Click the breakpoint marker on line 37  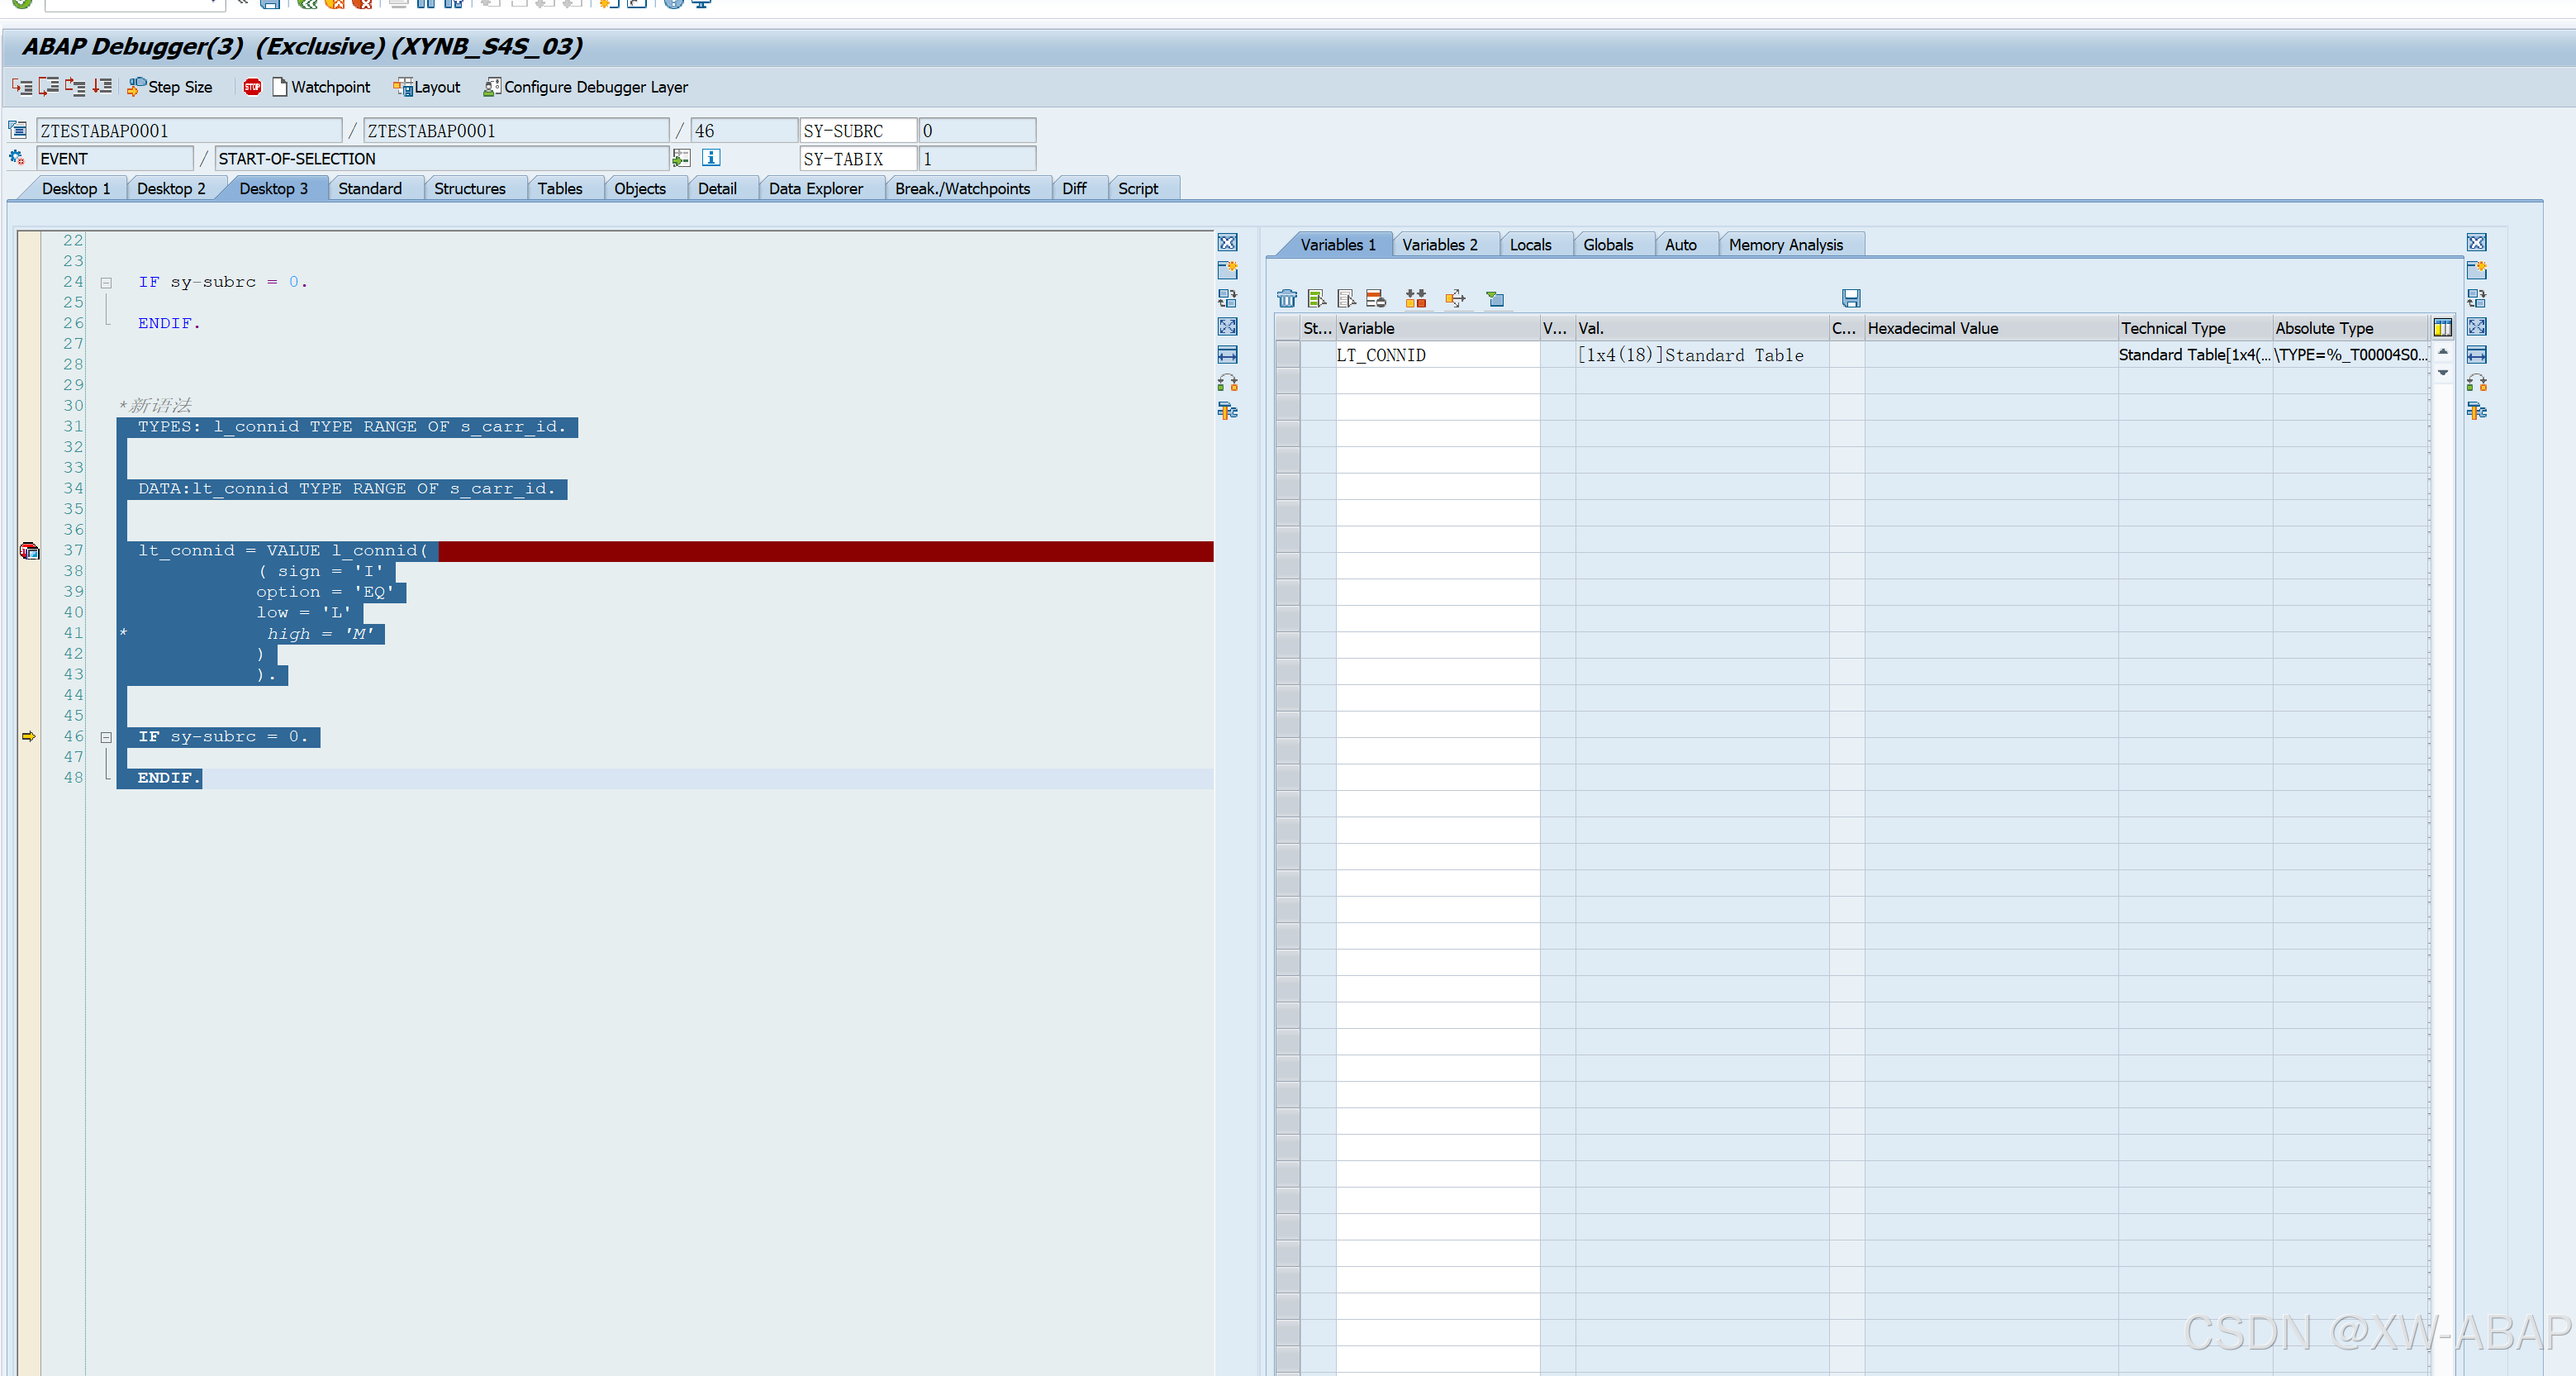click(29, 551)
